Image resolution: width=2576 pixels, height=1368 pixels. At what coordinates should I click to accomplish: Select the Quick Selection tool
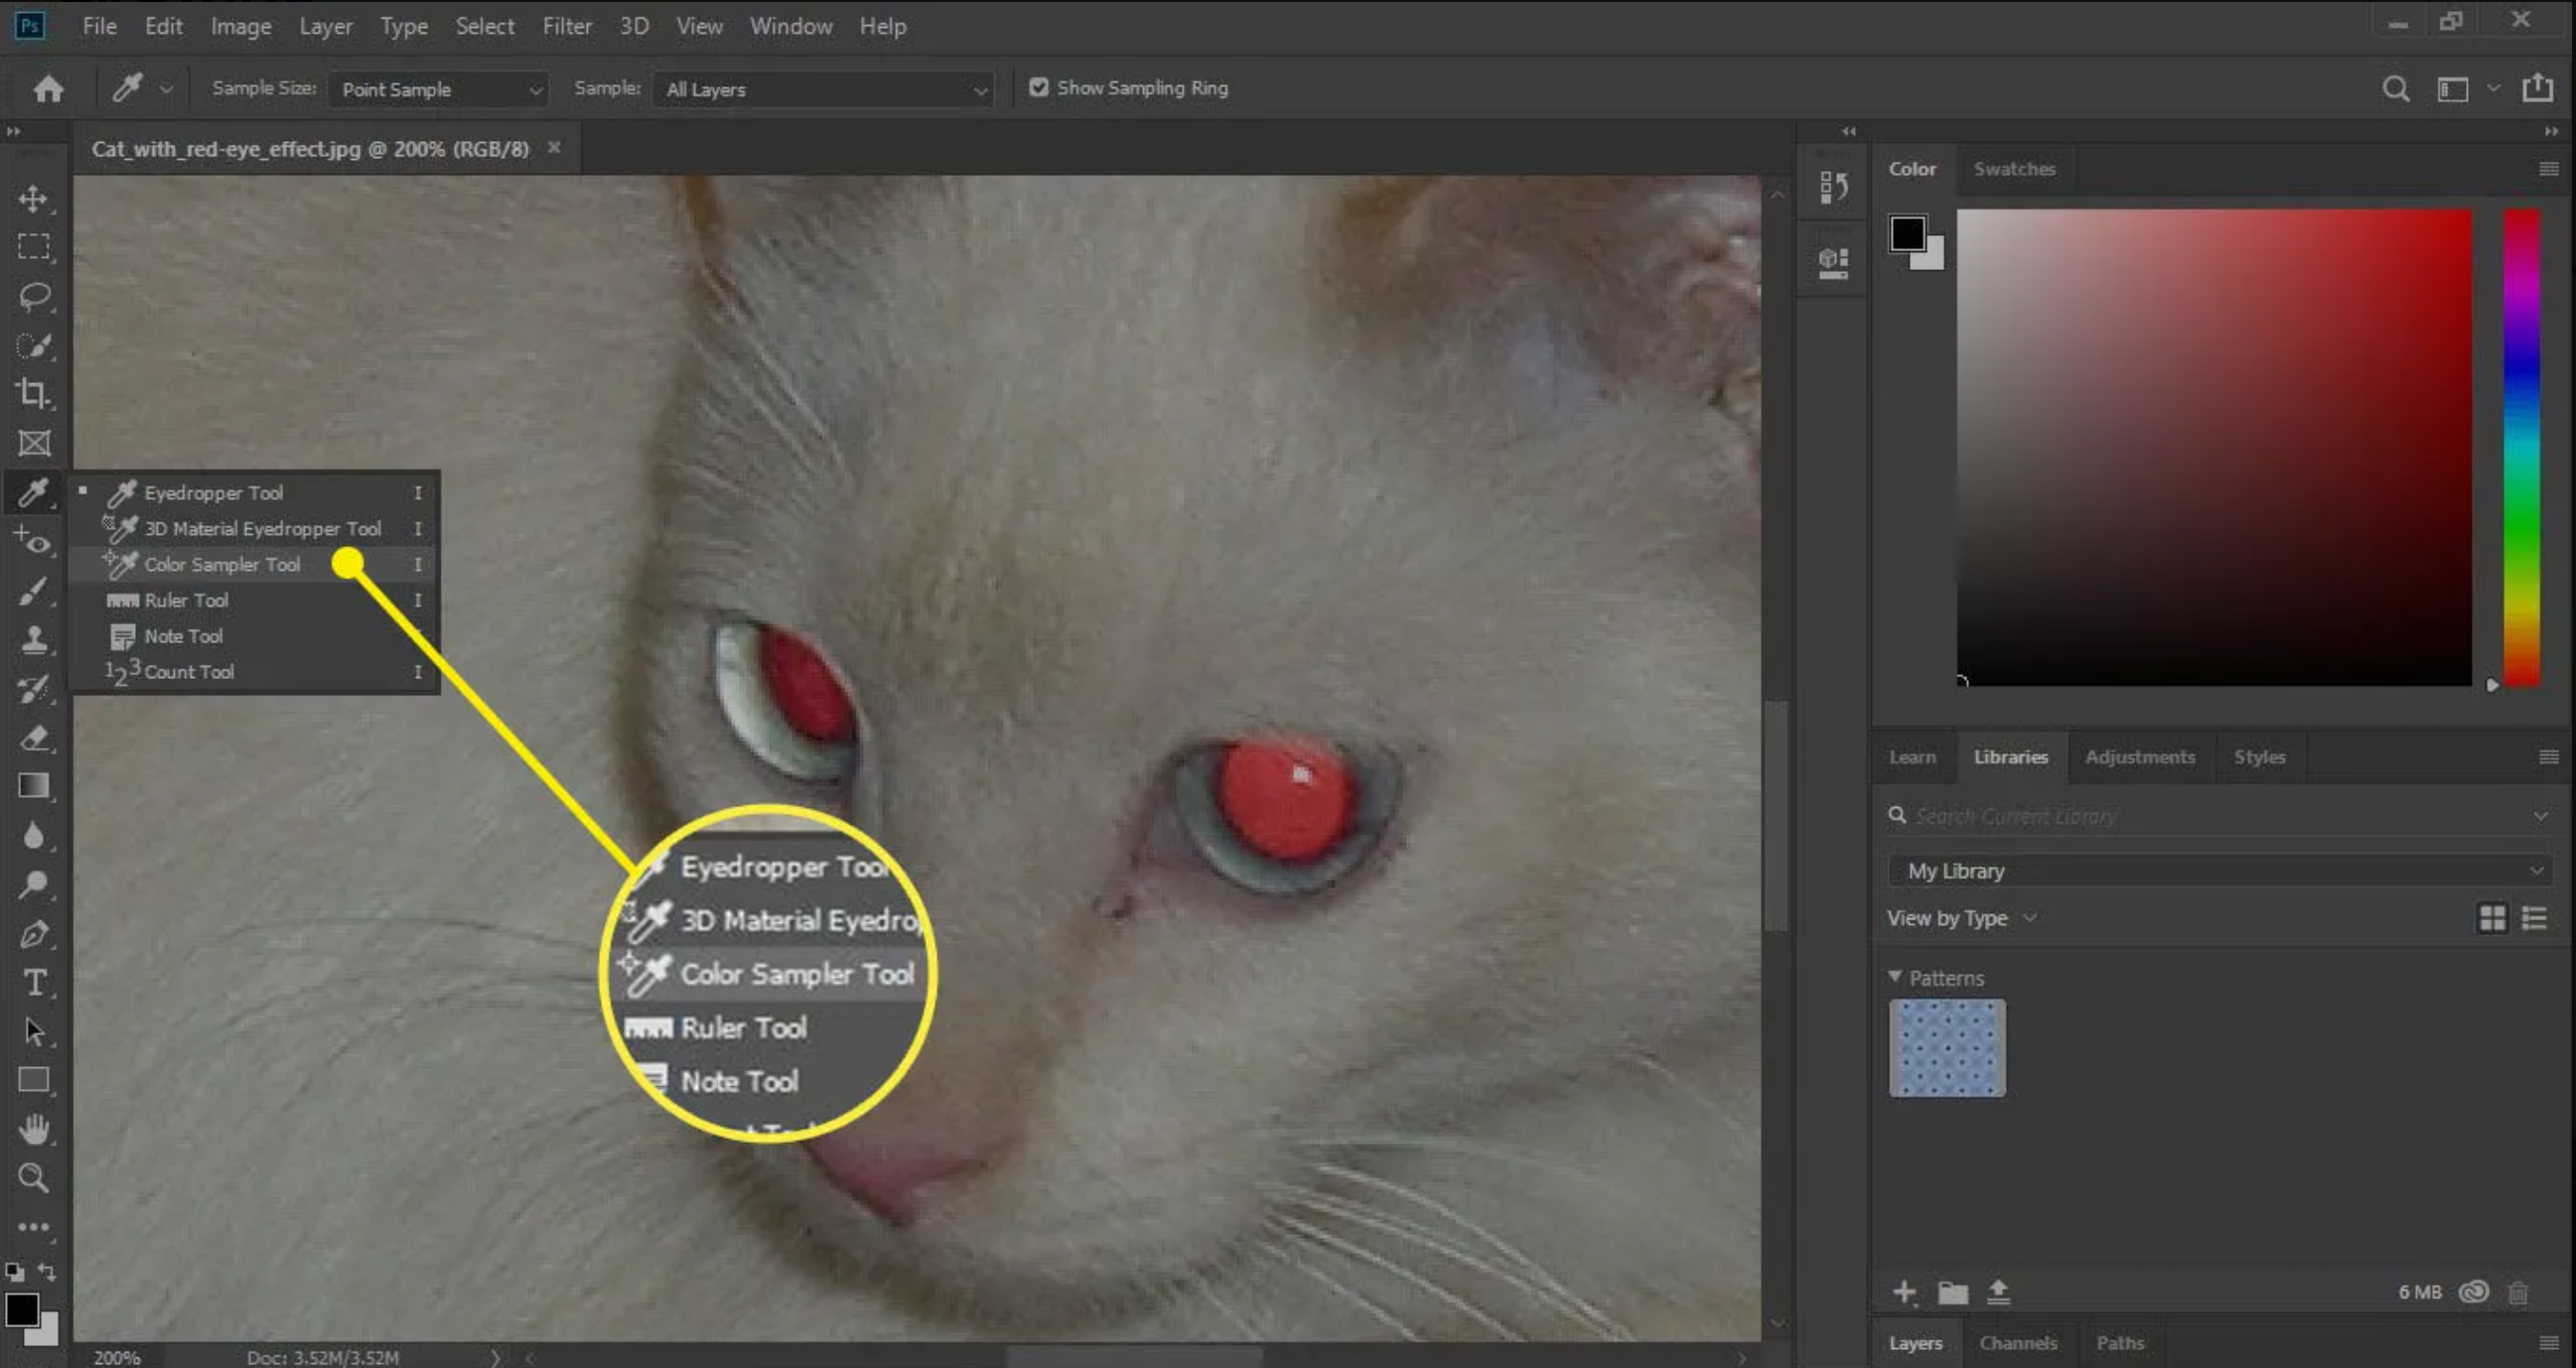click(x=33, y=345)
